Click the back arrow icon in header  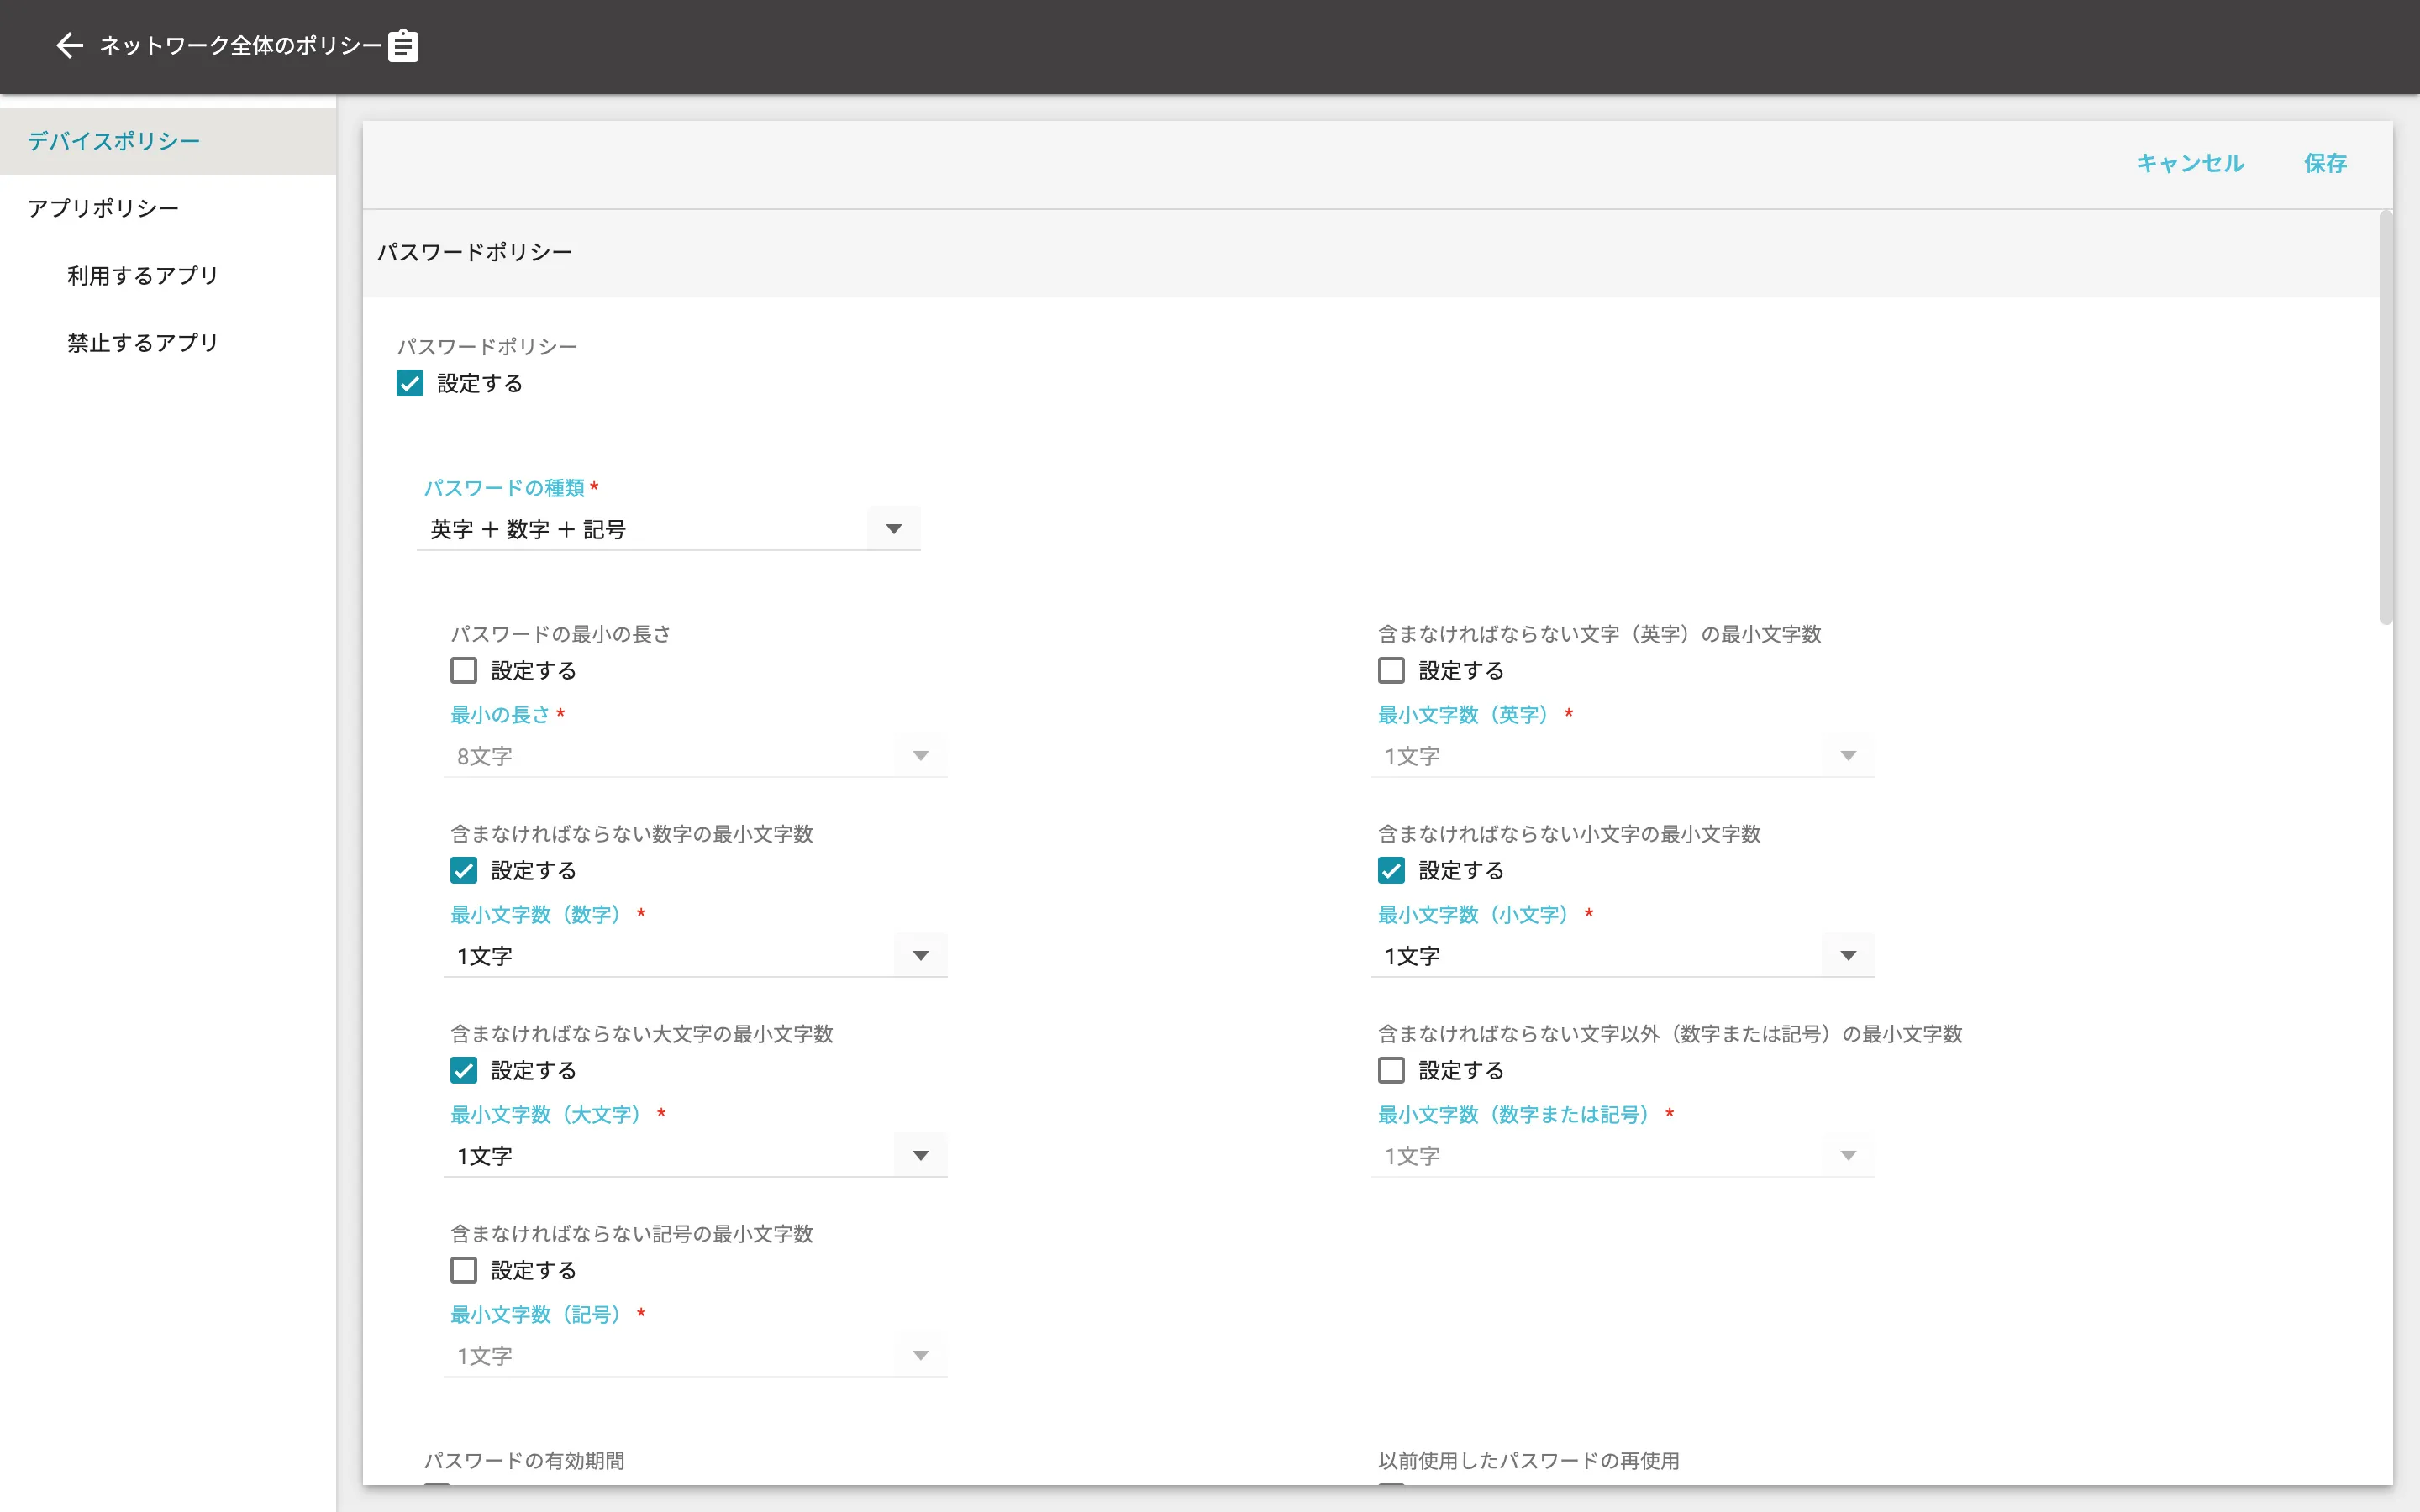point(69,46)
